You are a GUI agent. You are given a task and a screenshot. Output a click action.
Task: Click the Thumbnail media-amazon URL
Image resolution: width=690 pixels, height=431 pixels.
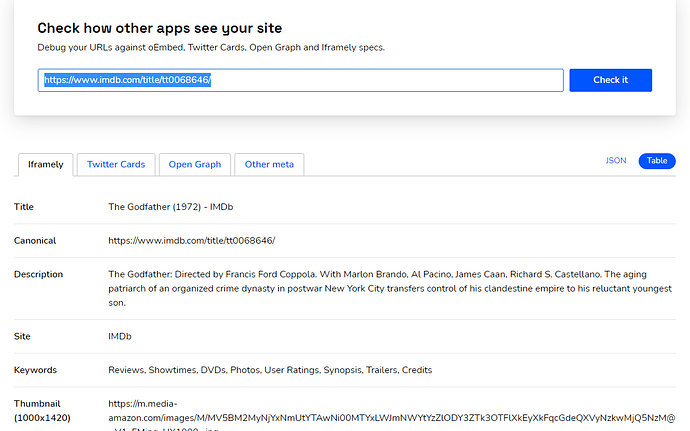tap(392, 416)
